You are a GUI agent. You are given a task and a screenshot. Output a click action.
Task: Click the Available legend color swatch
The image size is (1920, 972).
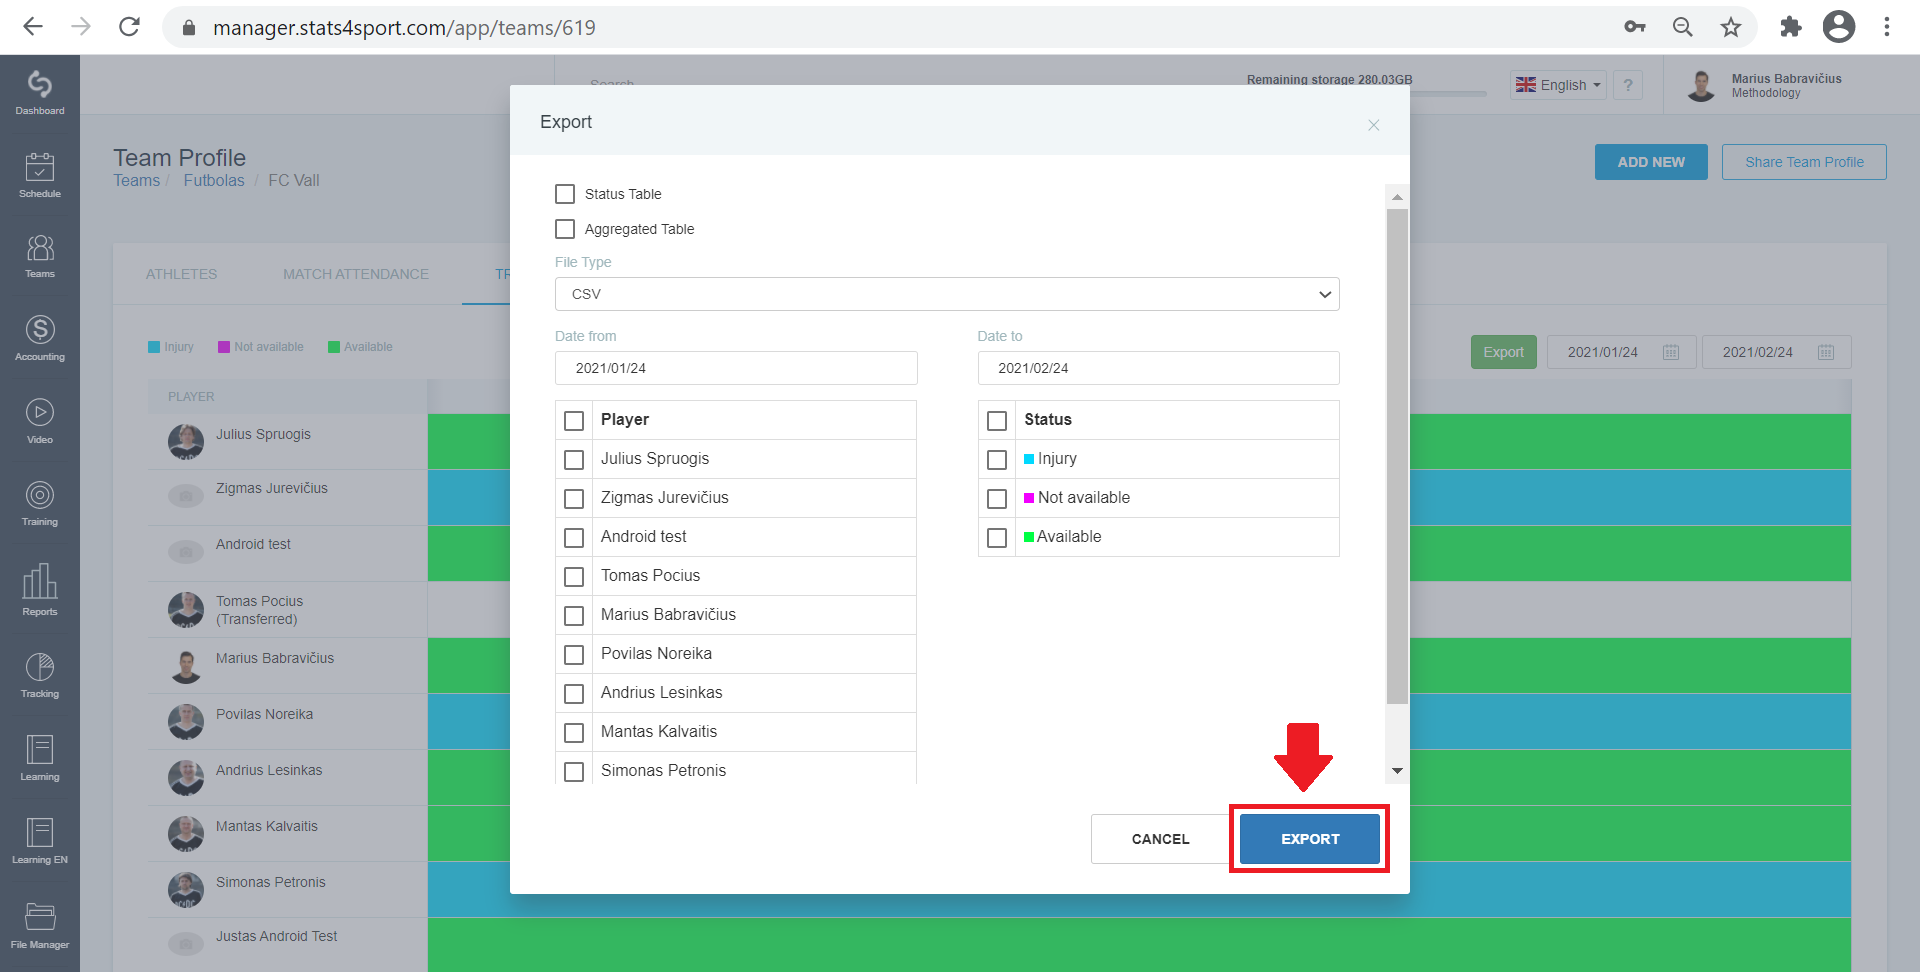point(334,347)
